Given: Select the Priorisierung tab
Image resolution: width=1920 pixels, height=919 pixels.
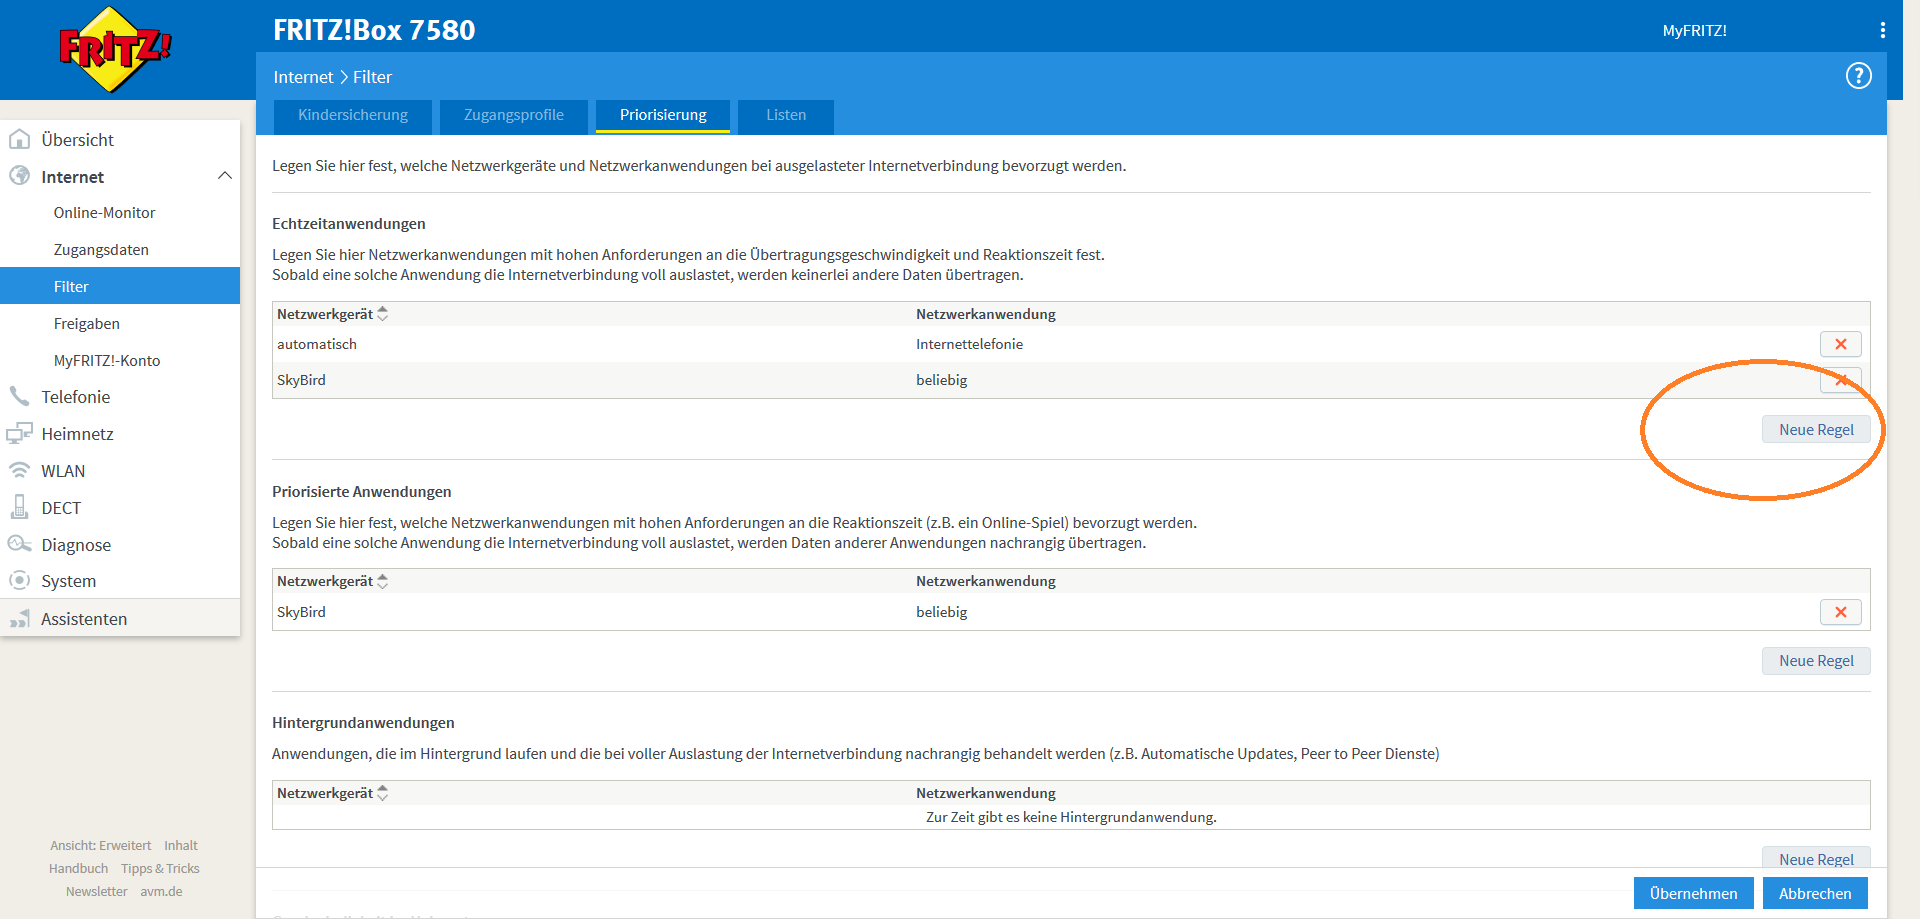Looking at the screenshot, I should (x=662, y=115).
